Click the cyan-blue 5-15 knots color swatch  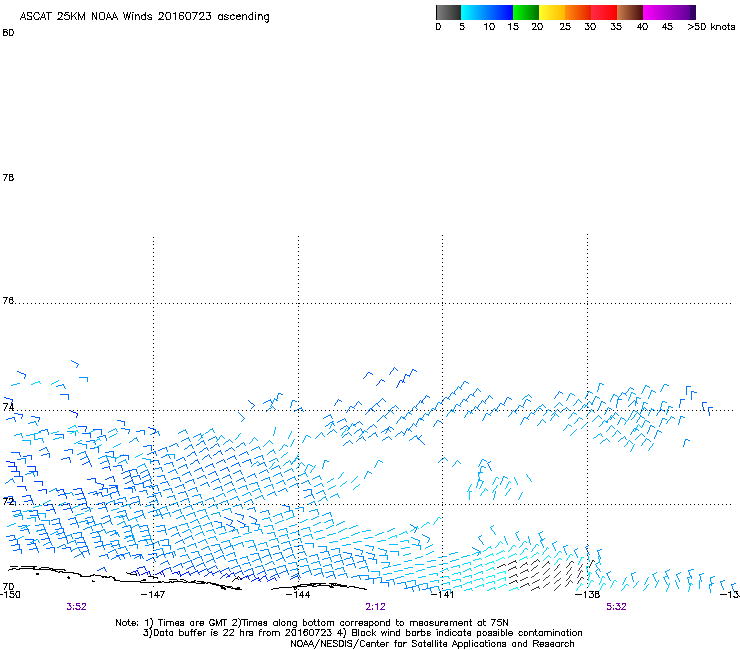487,12
